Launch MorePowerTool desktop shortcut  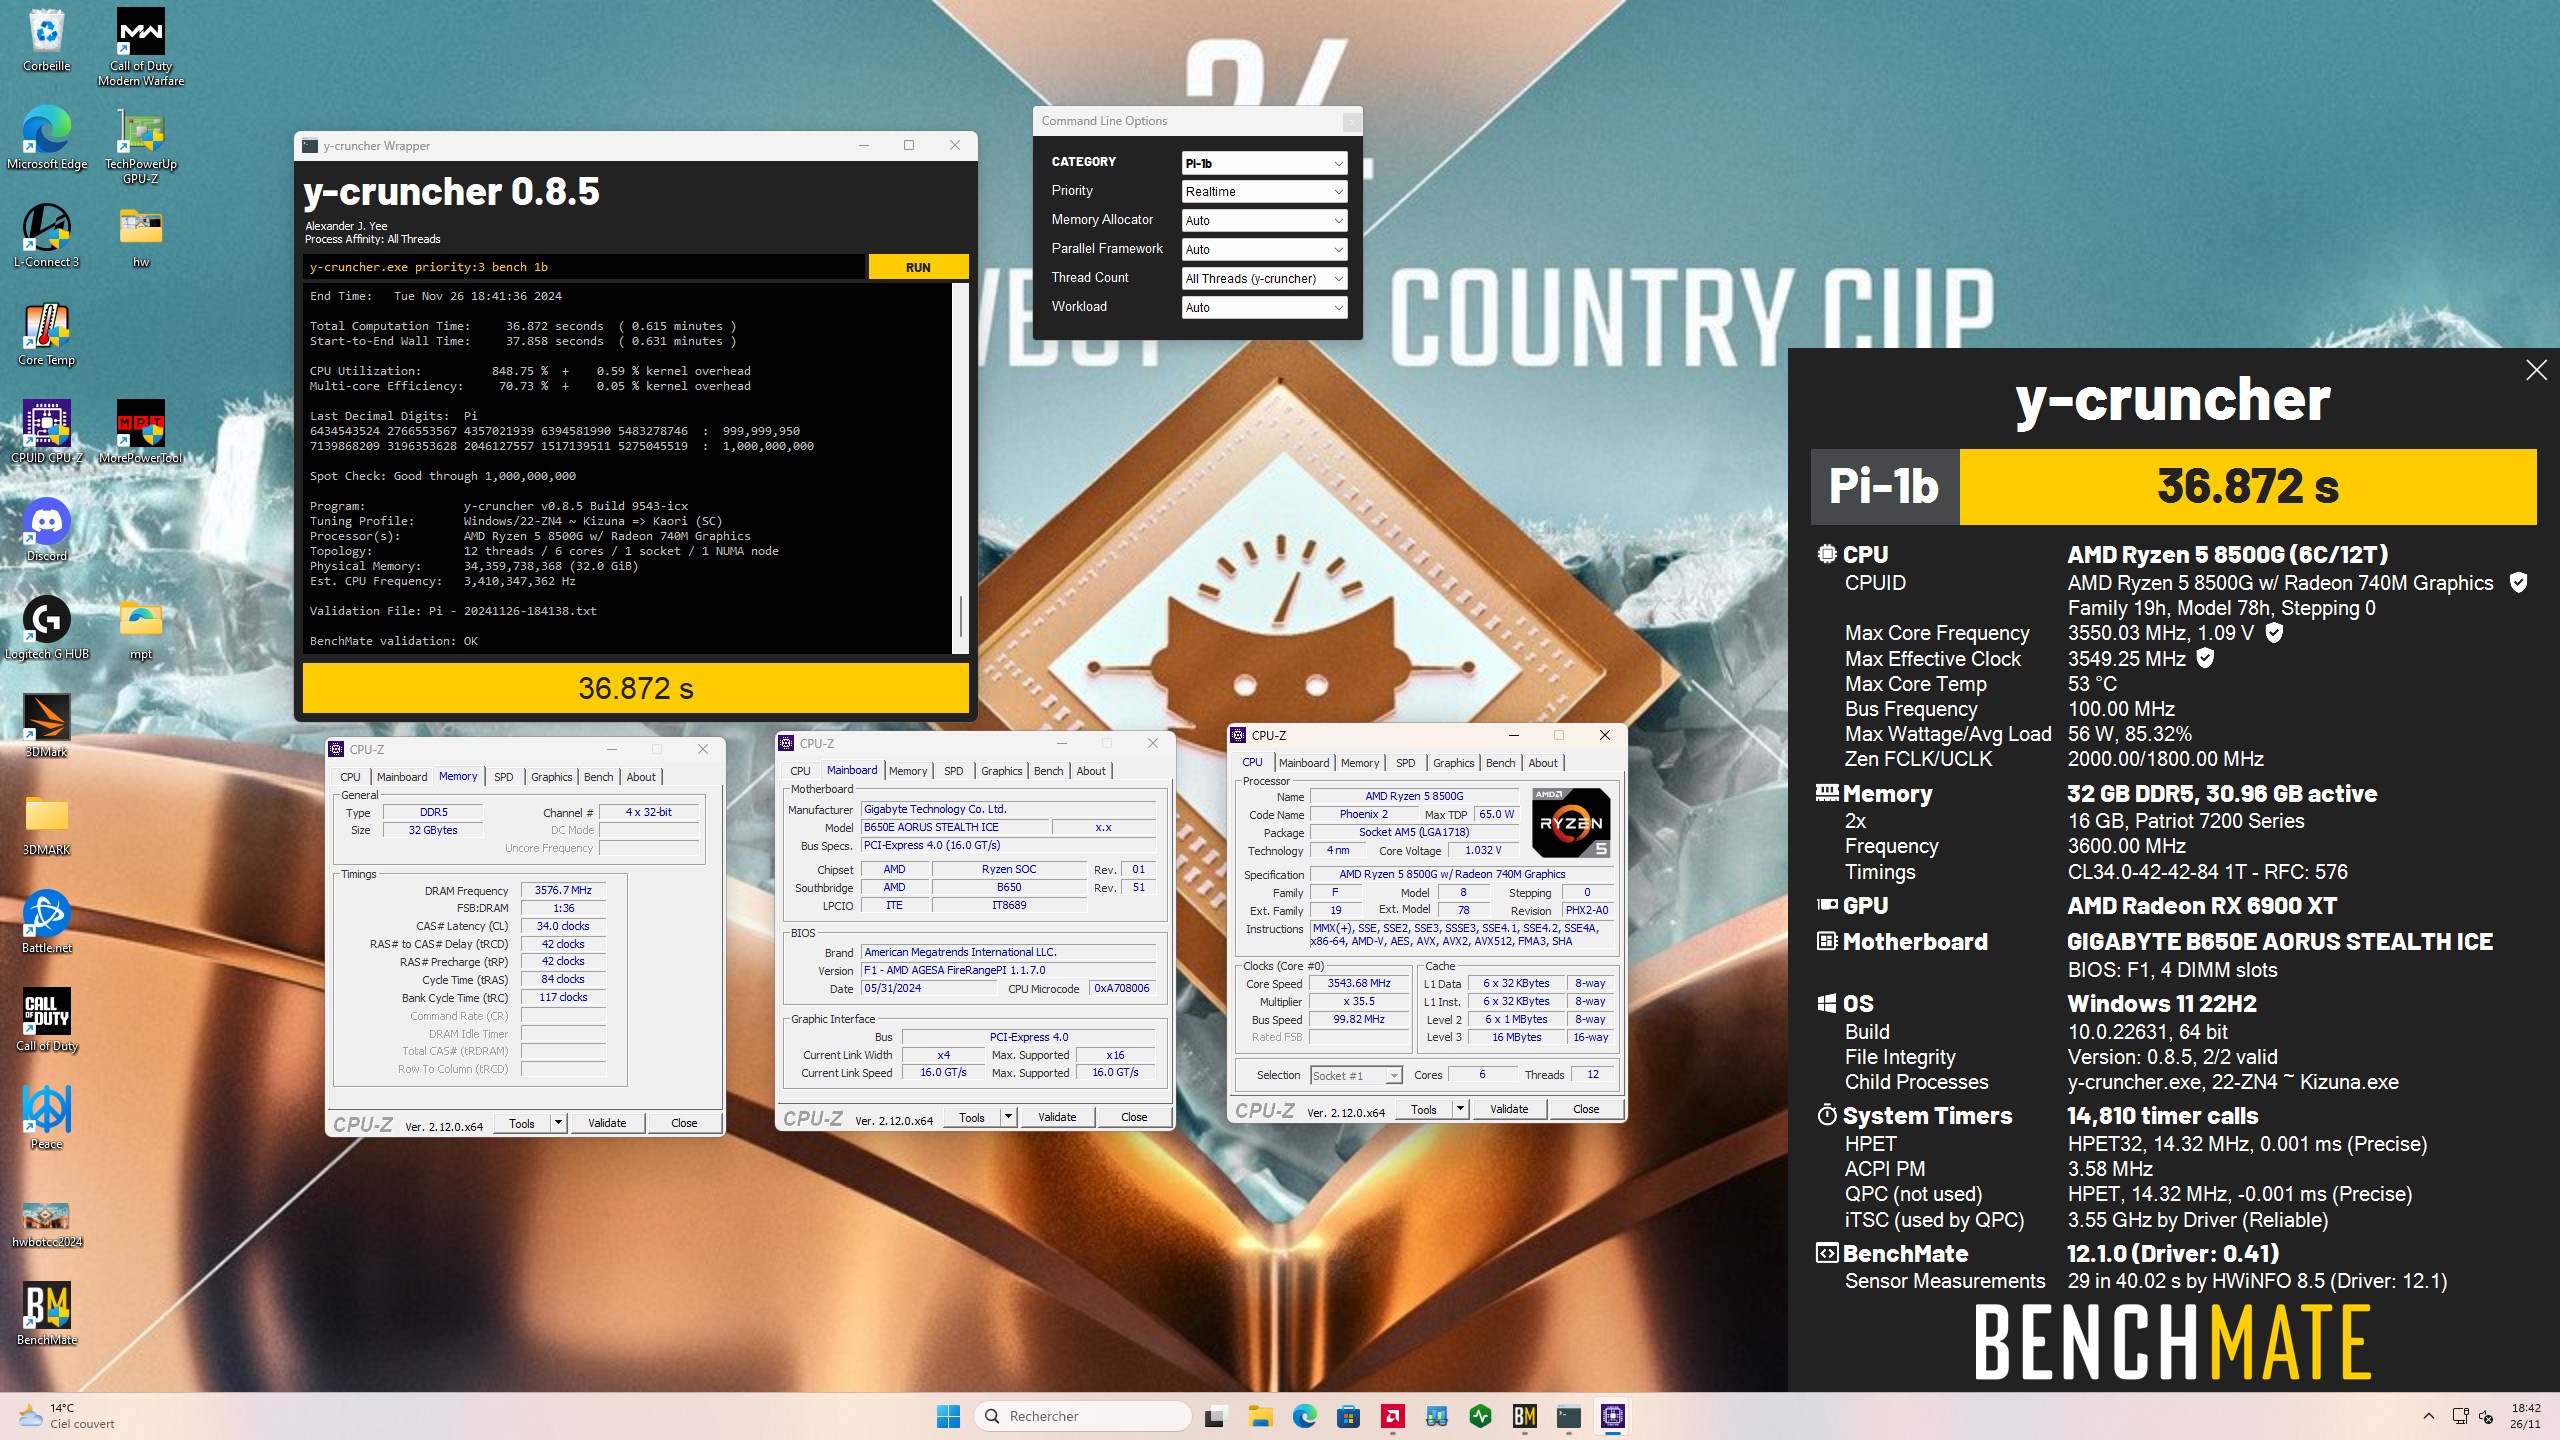[141, 432]
